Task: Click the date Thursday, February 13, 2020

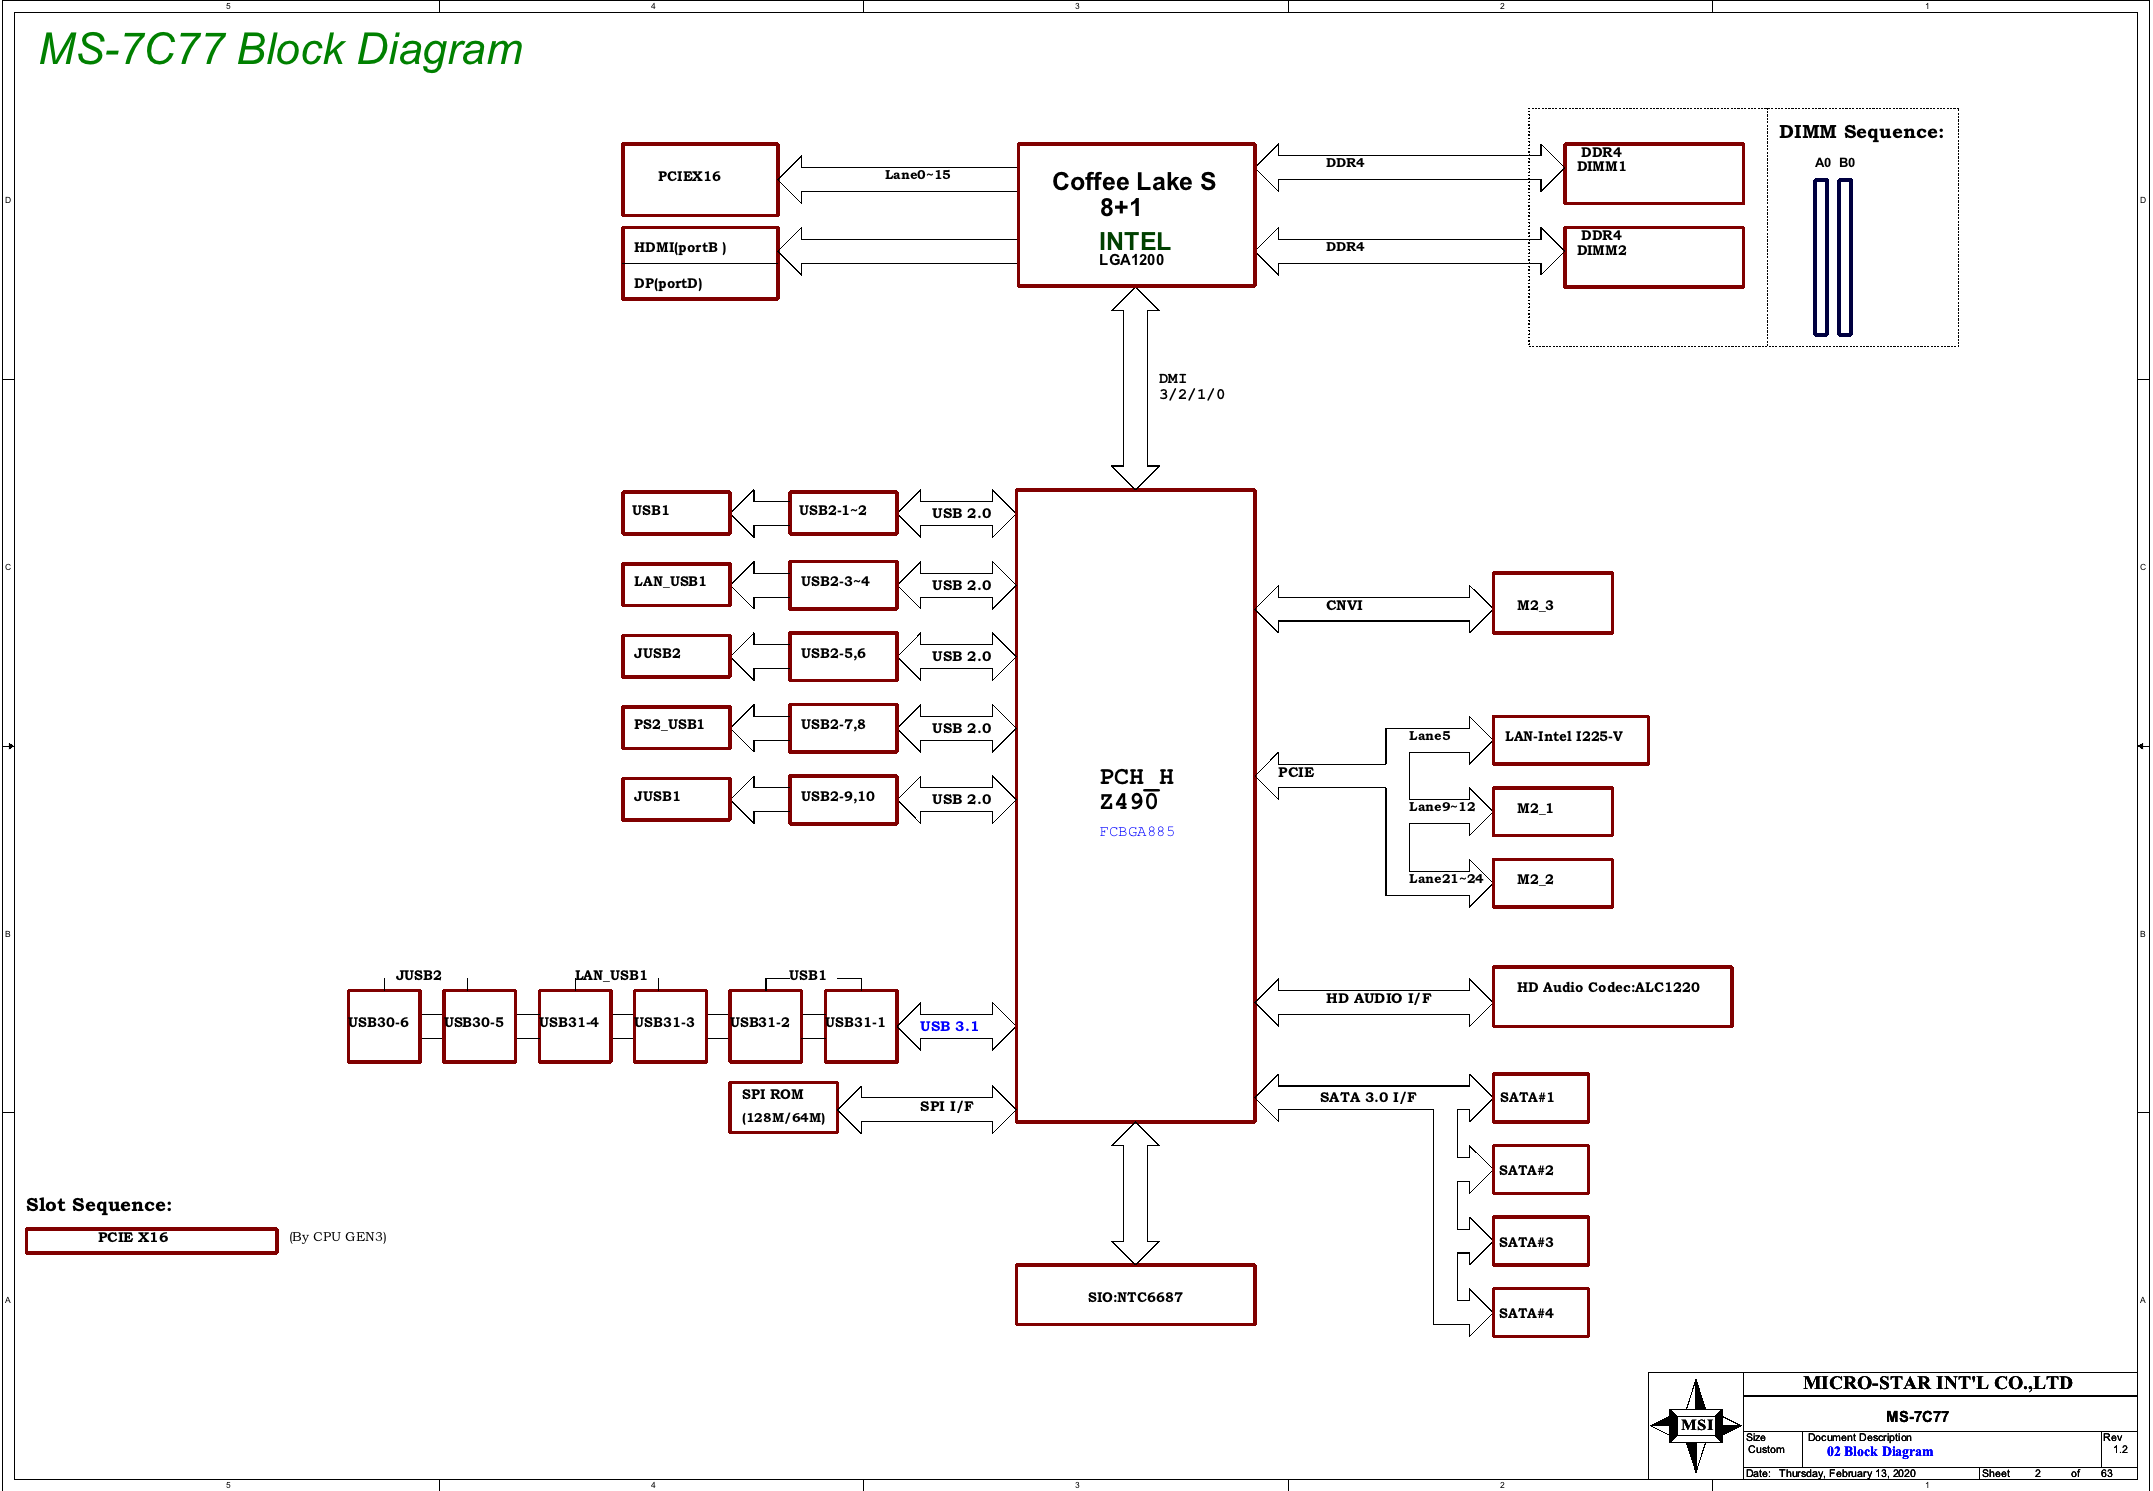Action: click(1846, 1473)
